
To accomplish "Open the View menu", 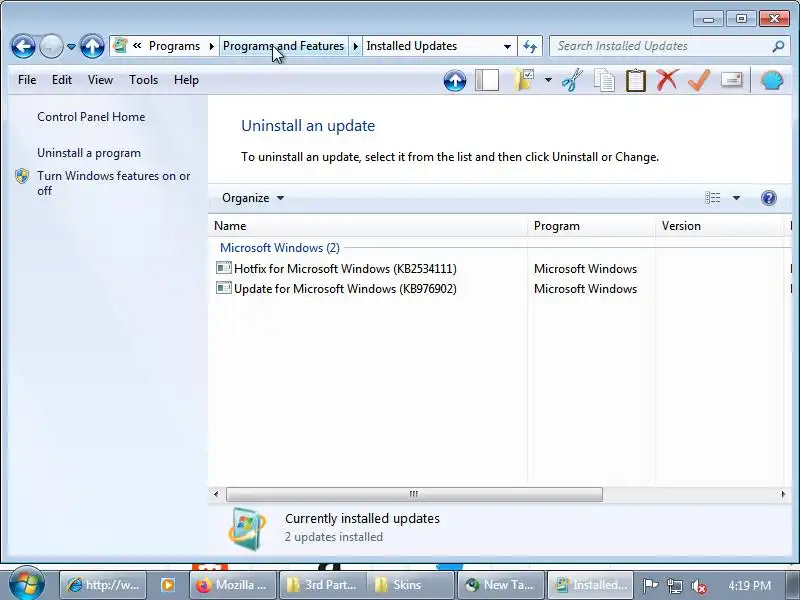I will coord(100,80).
